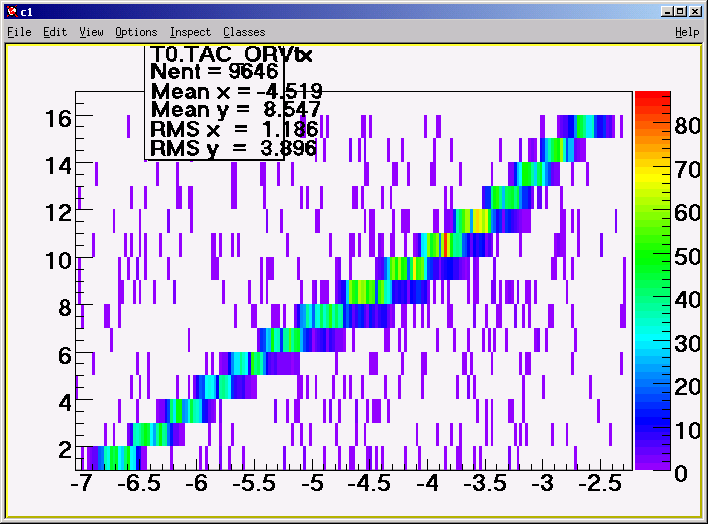The width and height of the screenshot is (708, 524).
Task: Open the View menu
Action: [x=91, y=32]
